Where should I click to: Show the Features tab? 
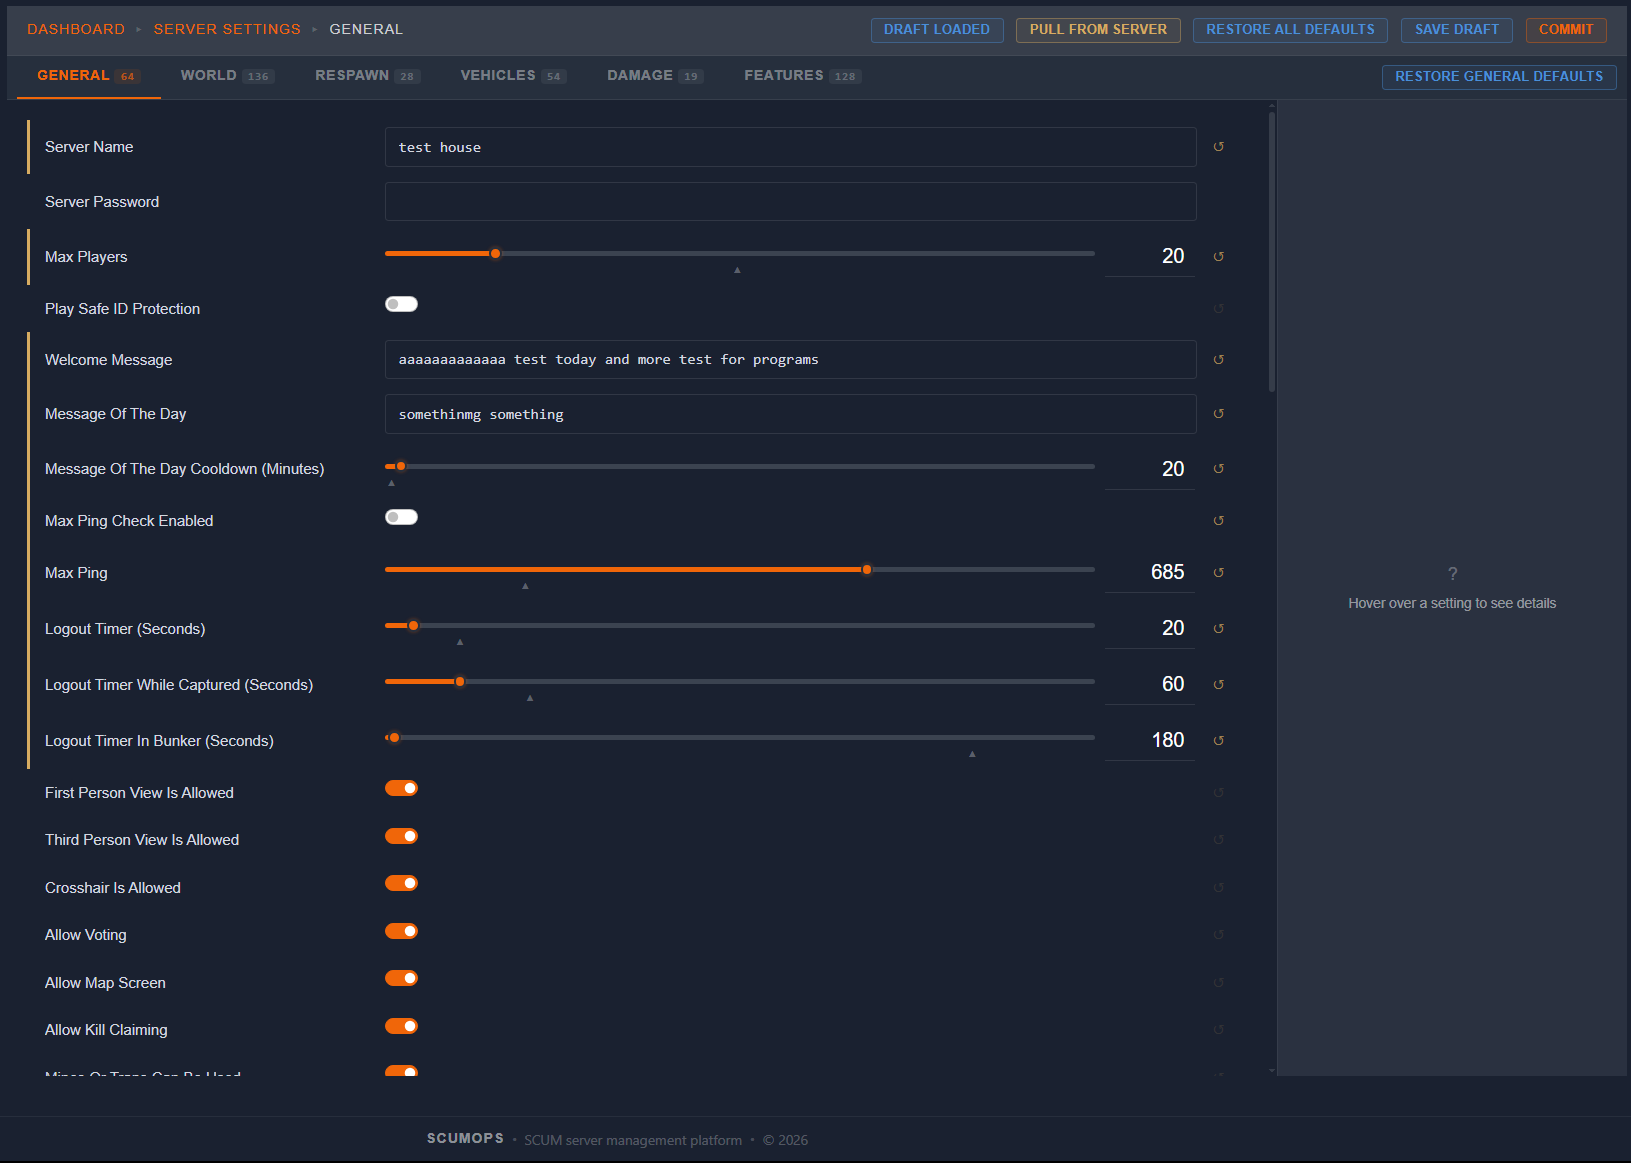click(802, 76)
